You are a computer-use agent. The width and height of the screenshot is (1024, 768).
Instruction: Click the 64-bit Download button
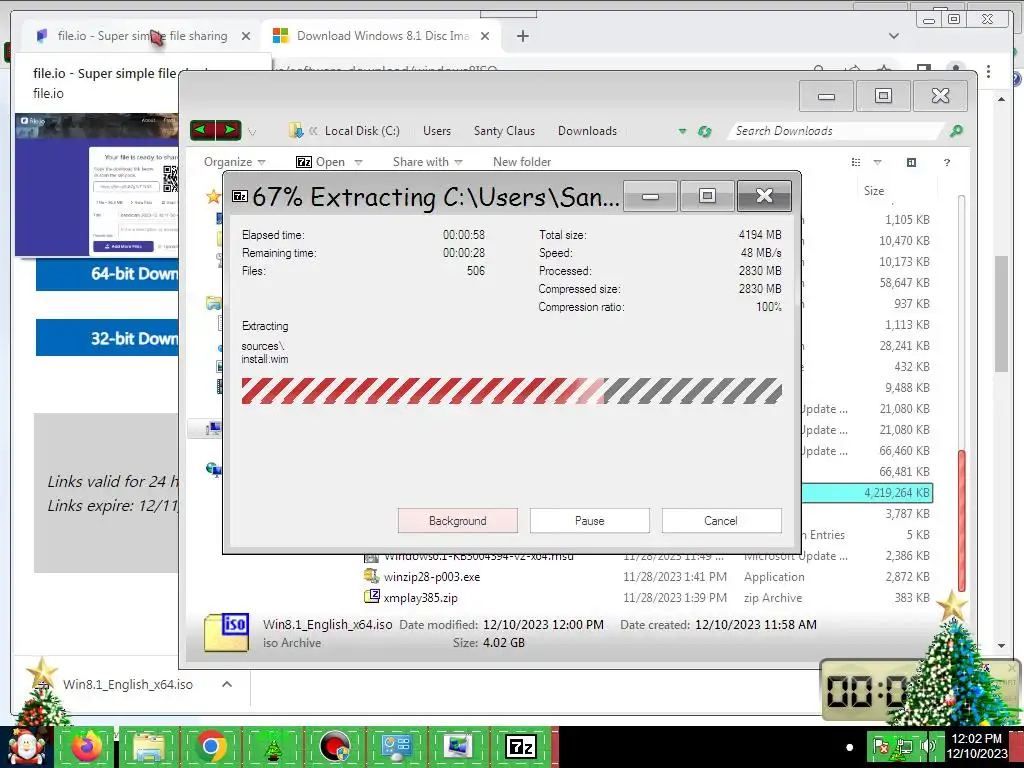(x=107, y=273)
